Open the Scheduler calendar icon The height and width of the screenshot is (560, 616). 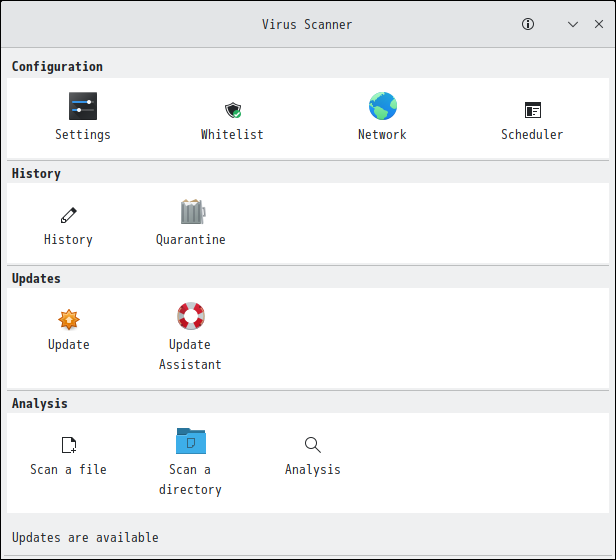click(x=533, y=110)
